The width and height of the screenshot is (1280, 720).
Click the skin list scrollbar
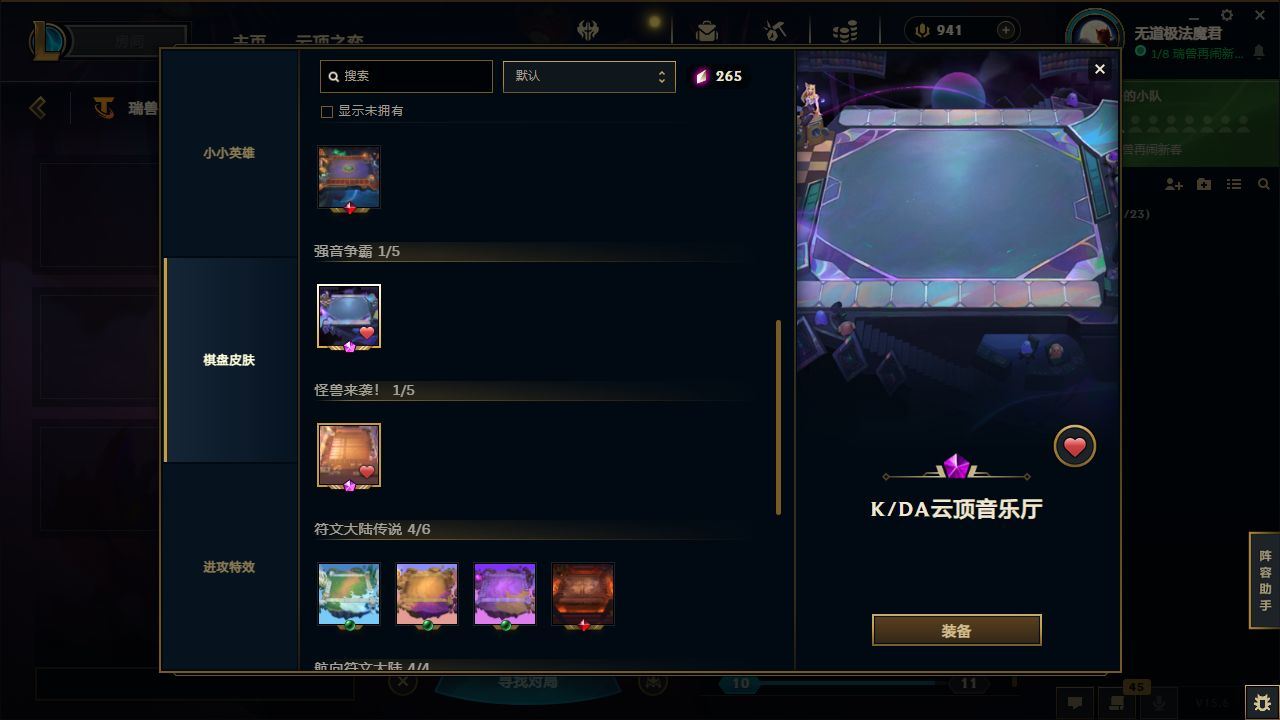[x=778, y=417]
